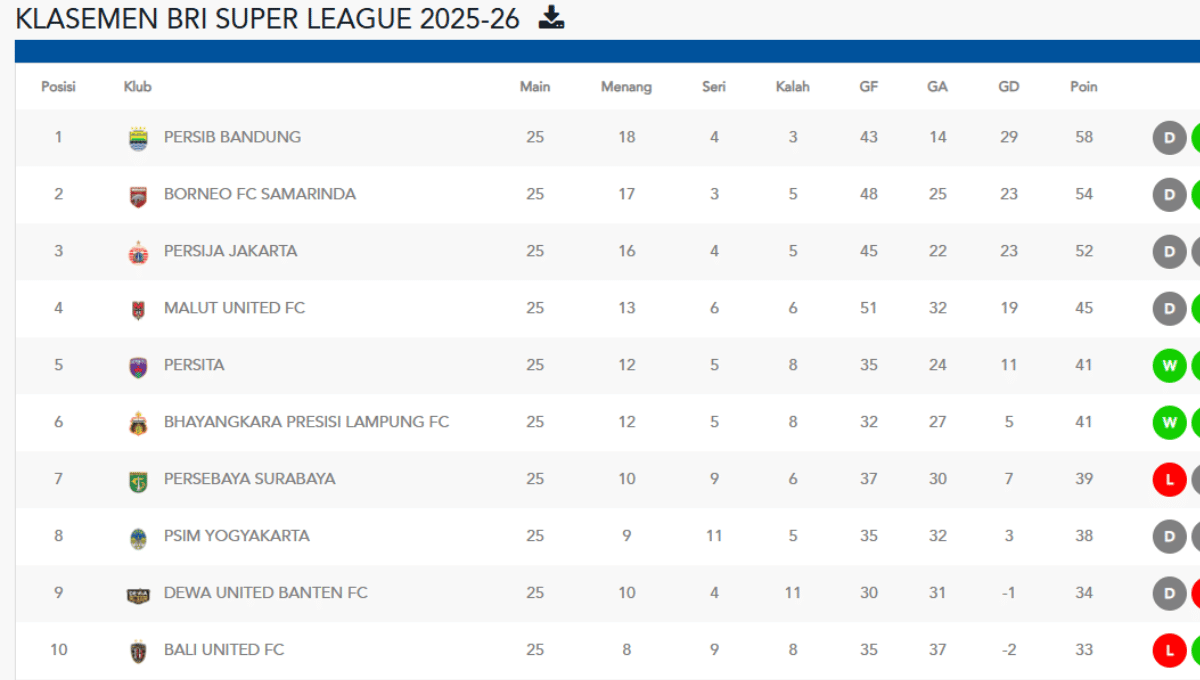
Task: Click the red L badge for Bali United
Action: click(x=1169, y=649)
